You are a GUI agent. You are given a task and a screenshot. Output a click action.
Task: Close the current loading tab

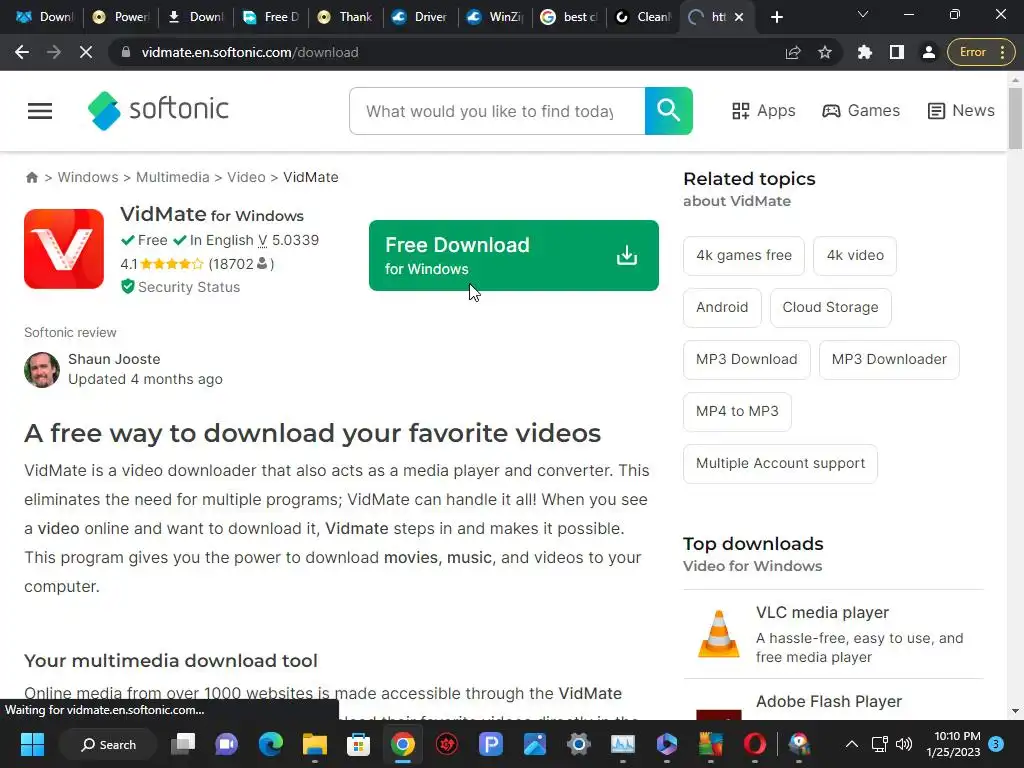(739, 17)
